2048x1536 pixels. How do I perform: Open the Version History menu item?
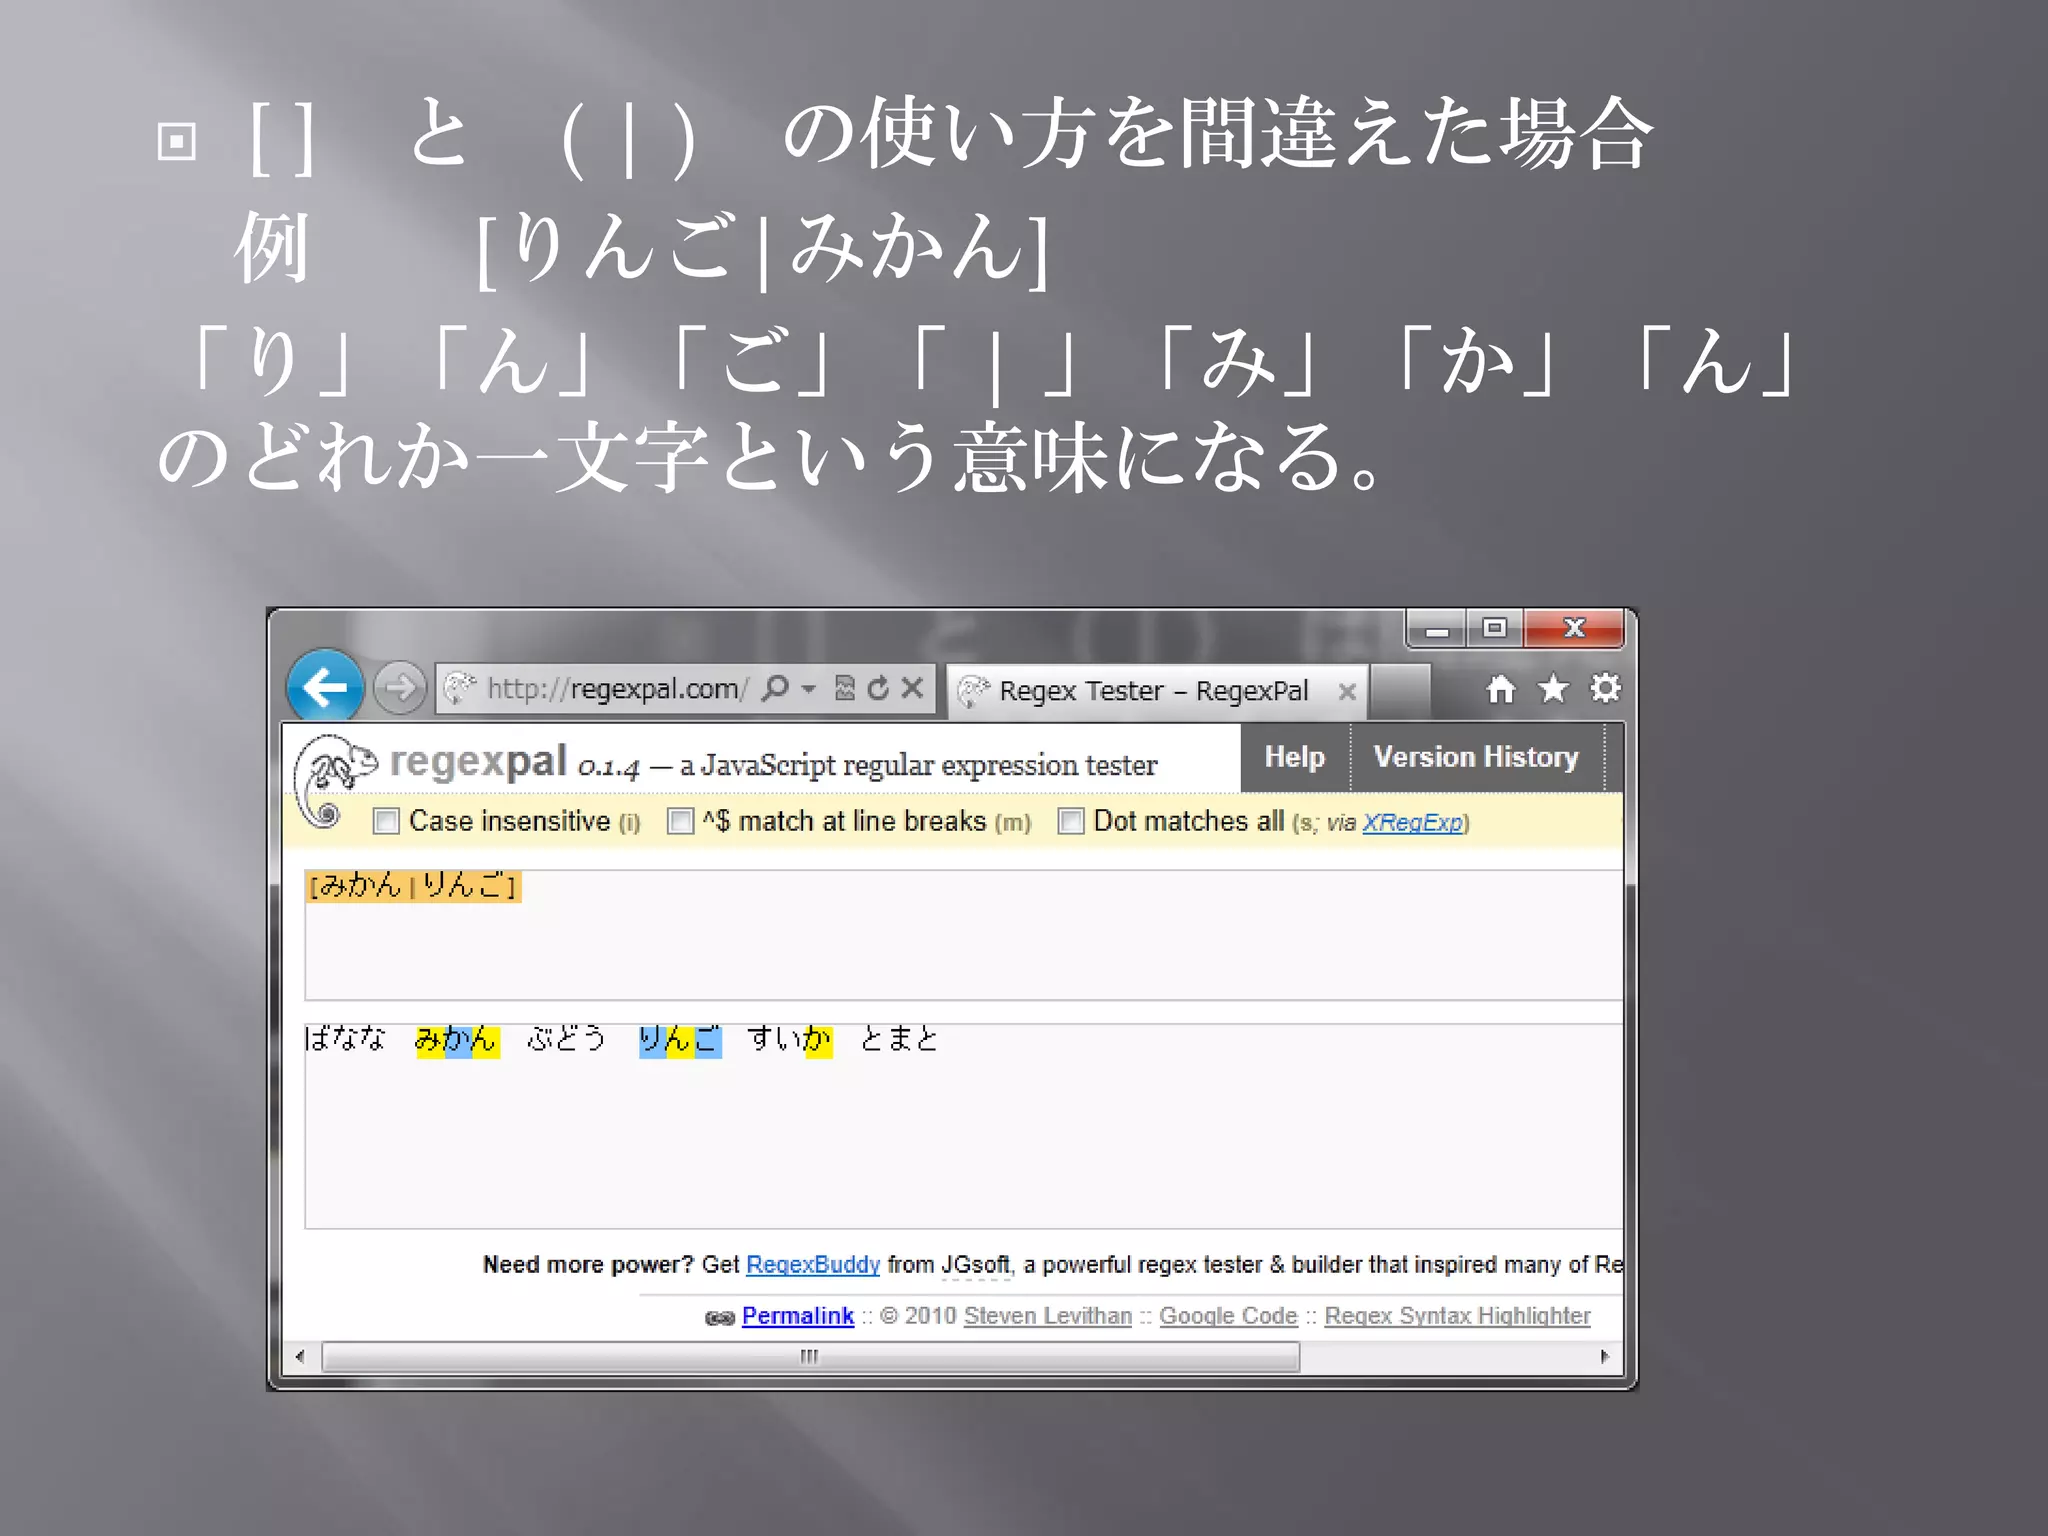click(1476, 757)
